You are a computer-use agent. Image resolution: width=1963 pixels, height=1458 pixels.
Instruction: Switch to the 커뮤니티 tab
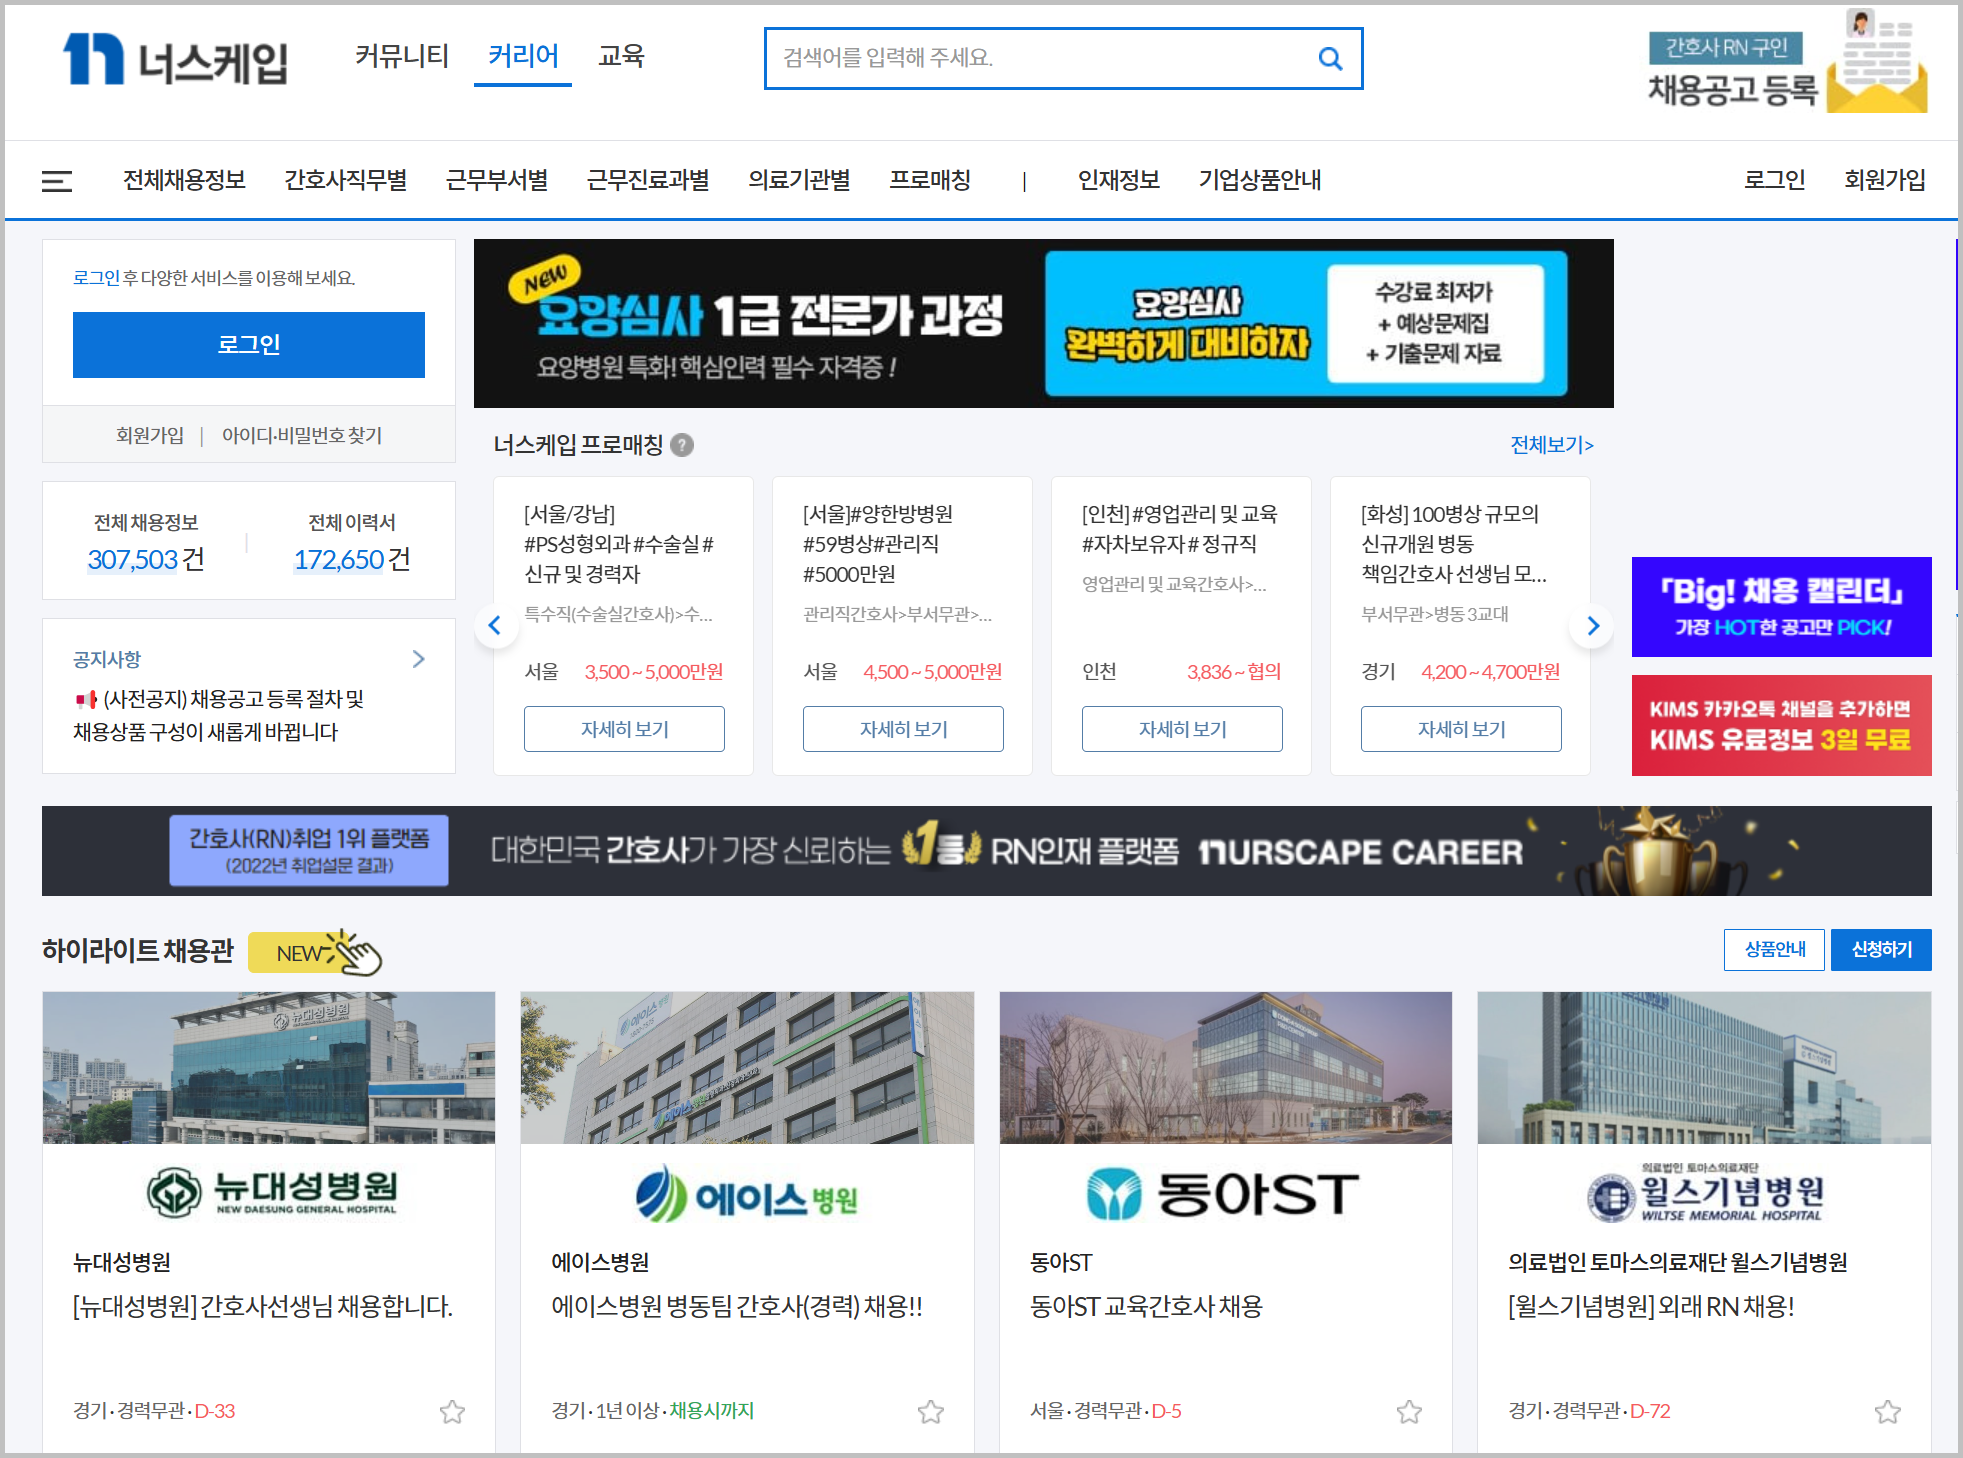click(x=402, y=56)
